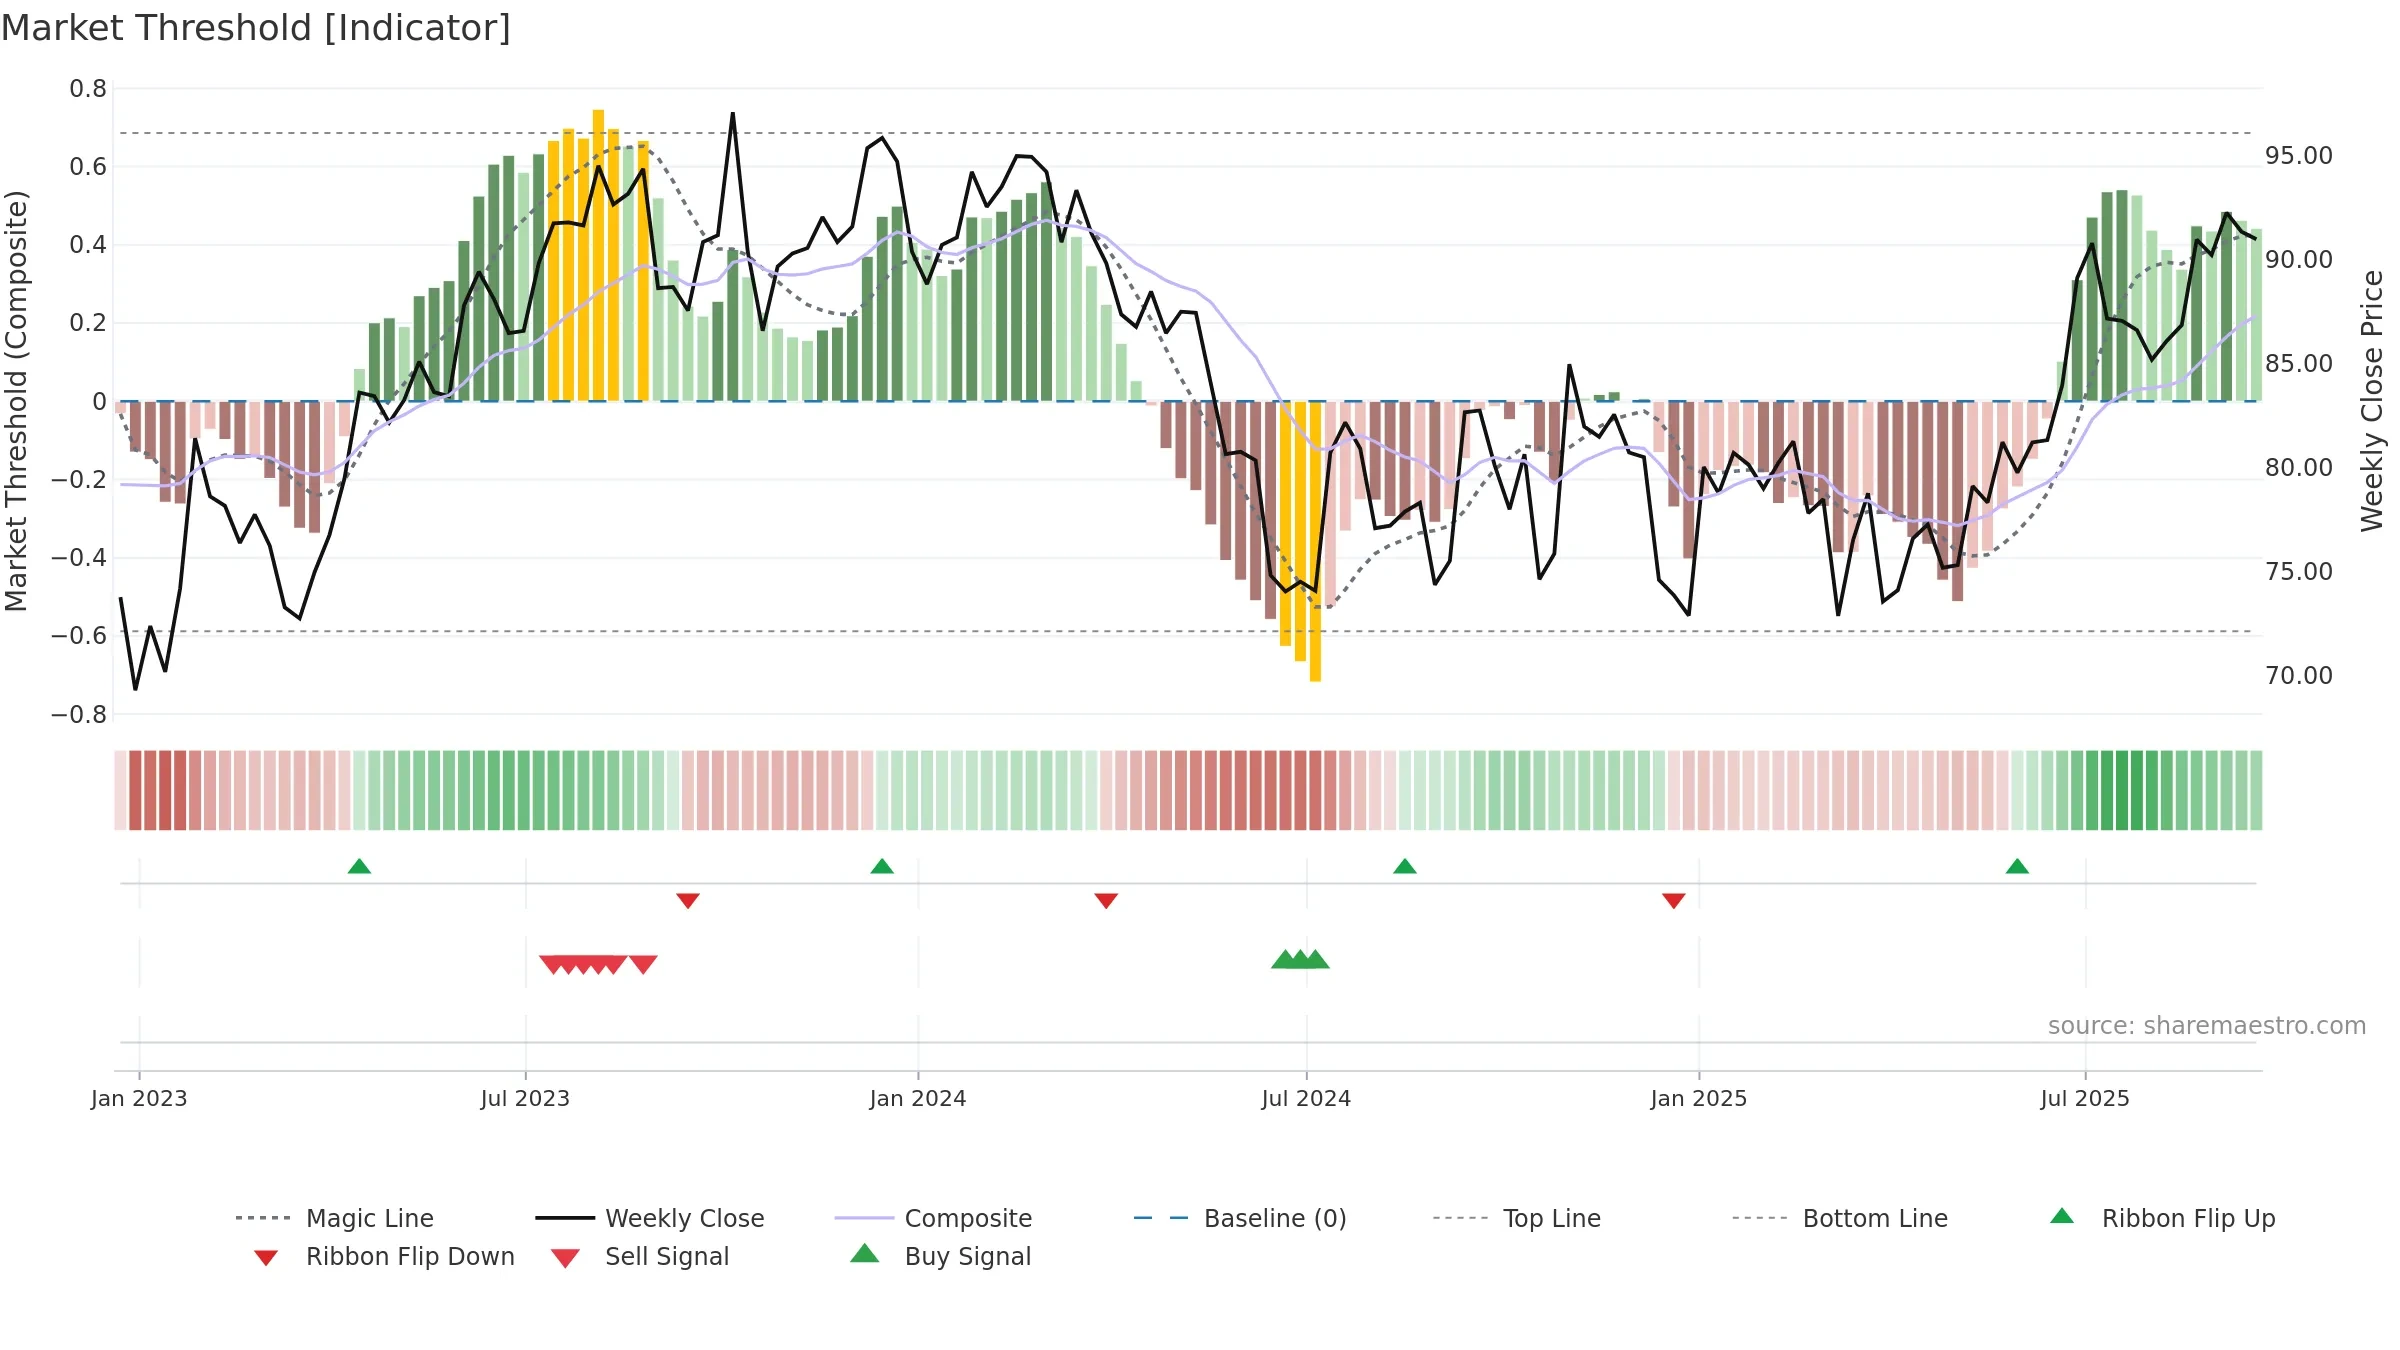The height and width of the screenshot is (1350, 2400).
Task: Click the 'source: sharemaestro.com' text
Action: pos(2207,1026)
